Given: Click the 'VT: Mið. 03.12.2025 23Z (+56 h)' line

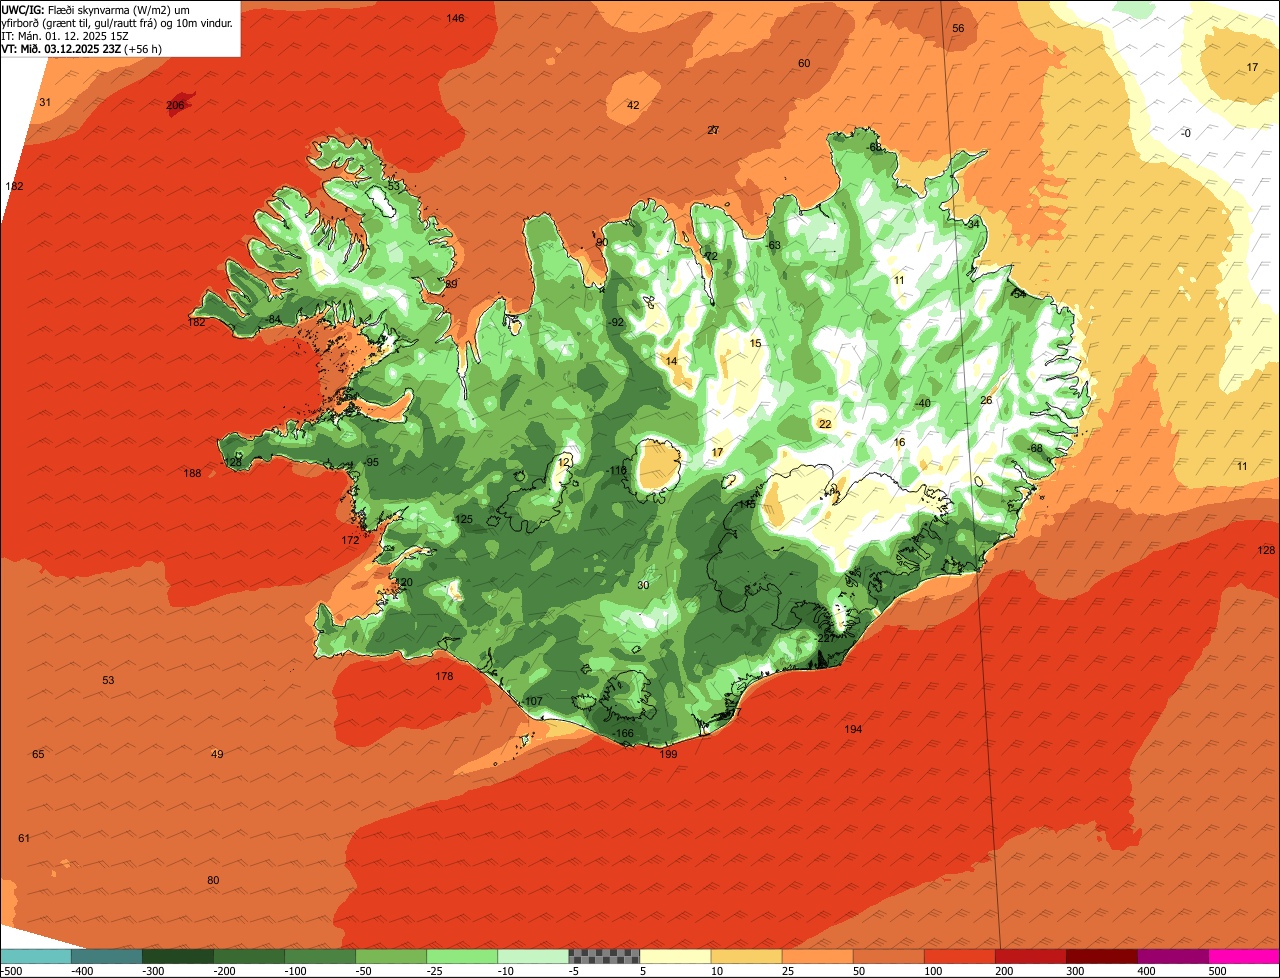Looking at the screenshot, I should (x=82, y=48).
